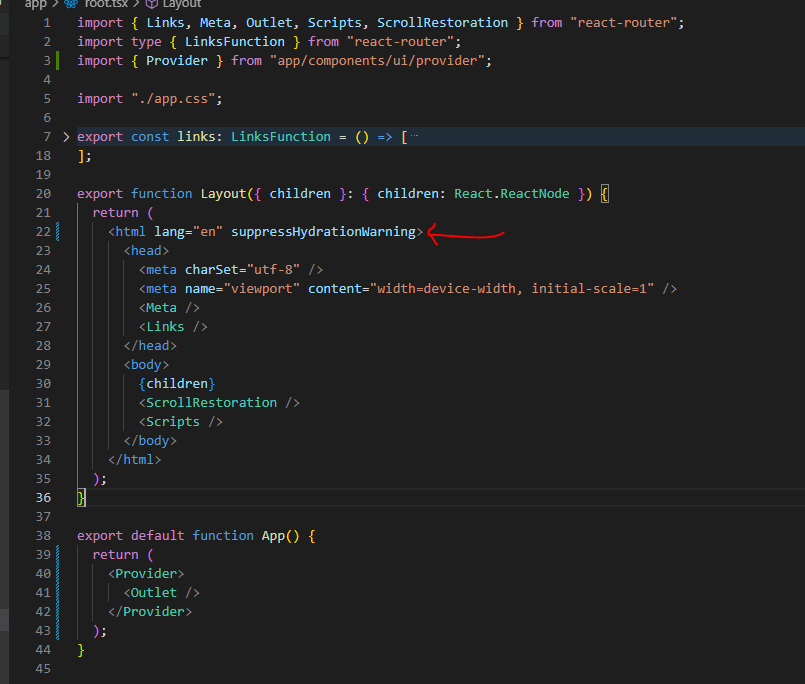Screen dimensions: 805x684
Task: Open the root.tsx breadcrumb item
Action: 106,4
